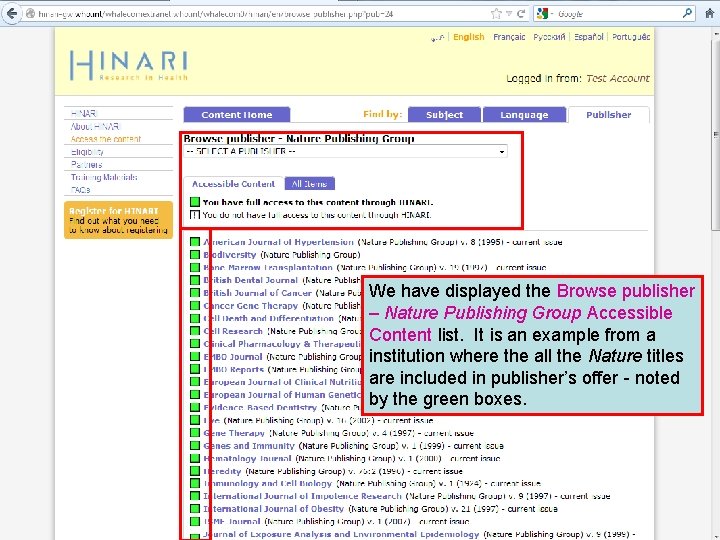This screenshot has height=540, width=720.
Task: Click green box beside Gene Therapy
Action: 195,433
